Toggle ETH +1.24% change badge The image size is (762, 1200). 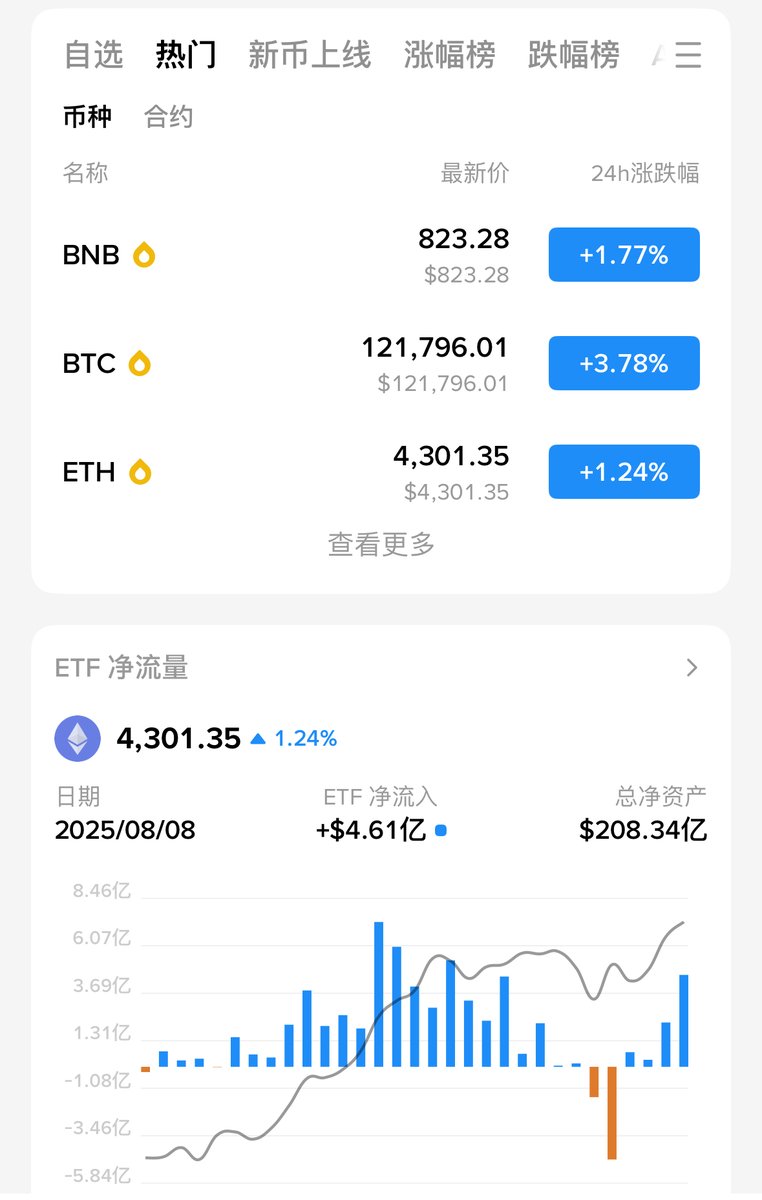(624, 471)
